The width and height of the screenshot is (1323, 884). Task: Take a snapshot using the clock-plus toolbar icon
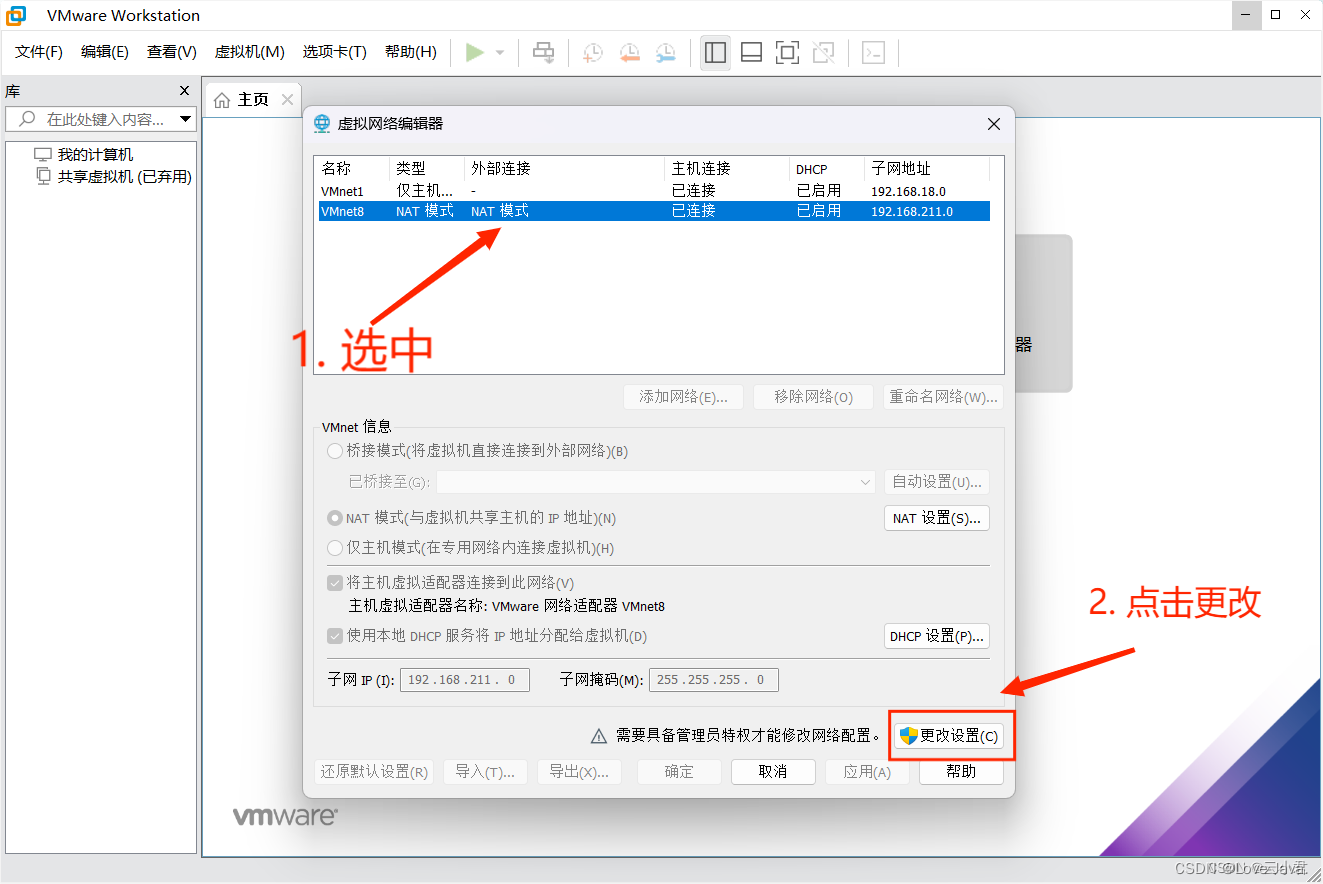[x=593, y=53]
